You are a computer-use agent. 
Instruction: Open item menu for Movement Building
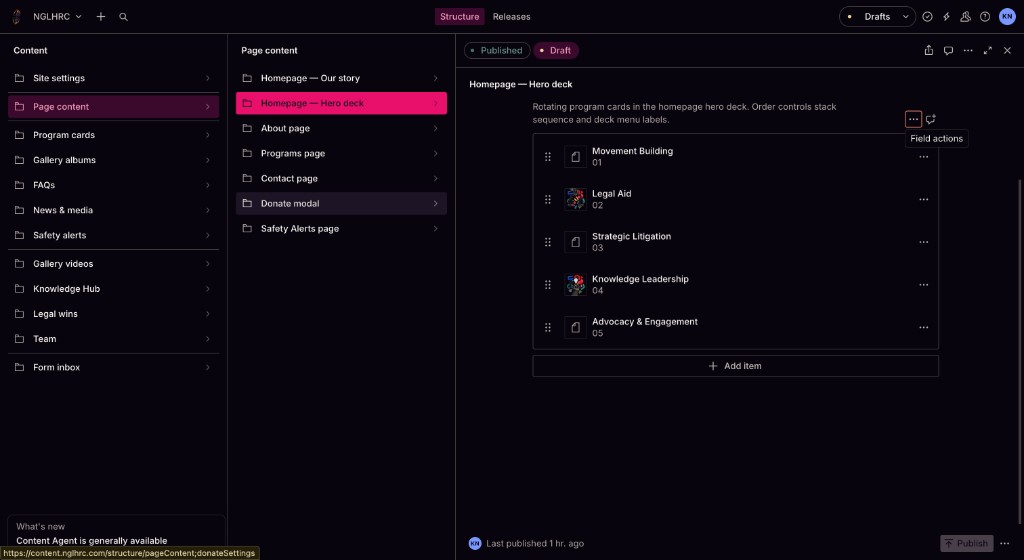923,157
